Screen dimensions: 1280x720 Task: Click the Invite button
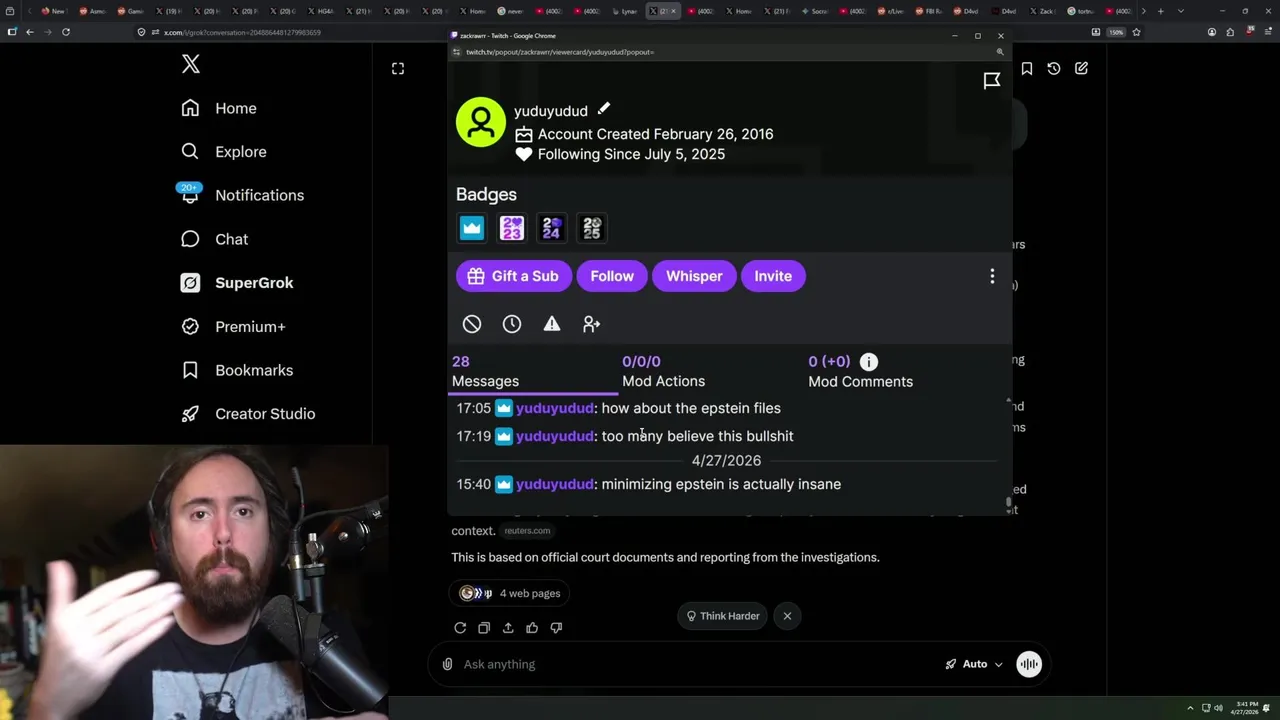tap(773, 276)
